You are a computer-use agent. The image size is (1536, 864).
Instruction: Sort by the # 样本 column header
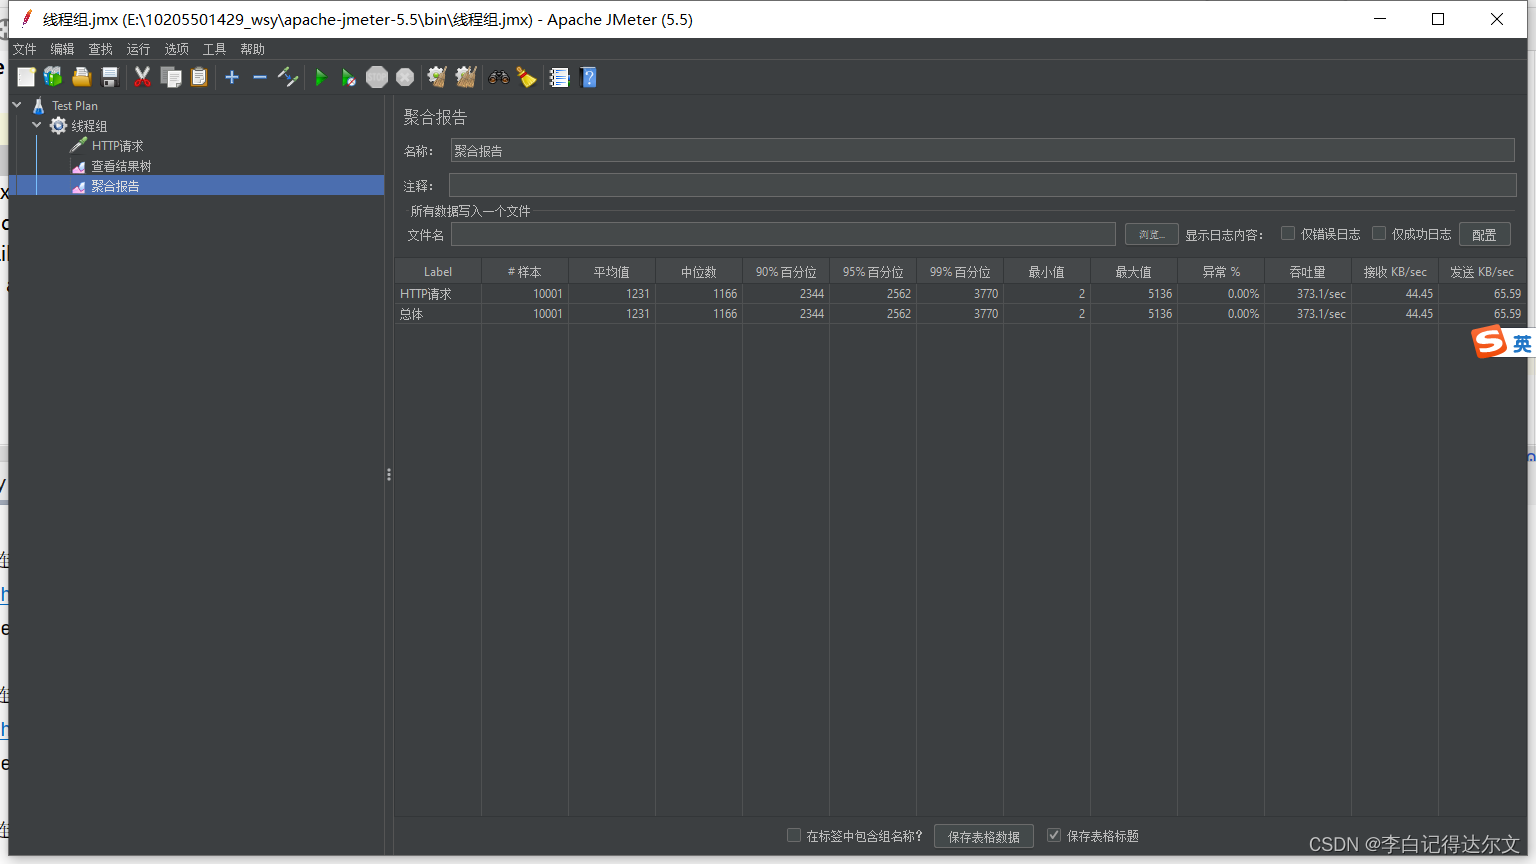pyautogui.click(x=525, y=271)
